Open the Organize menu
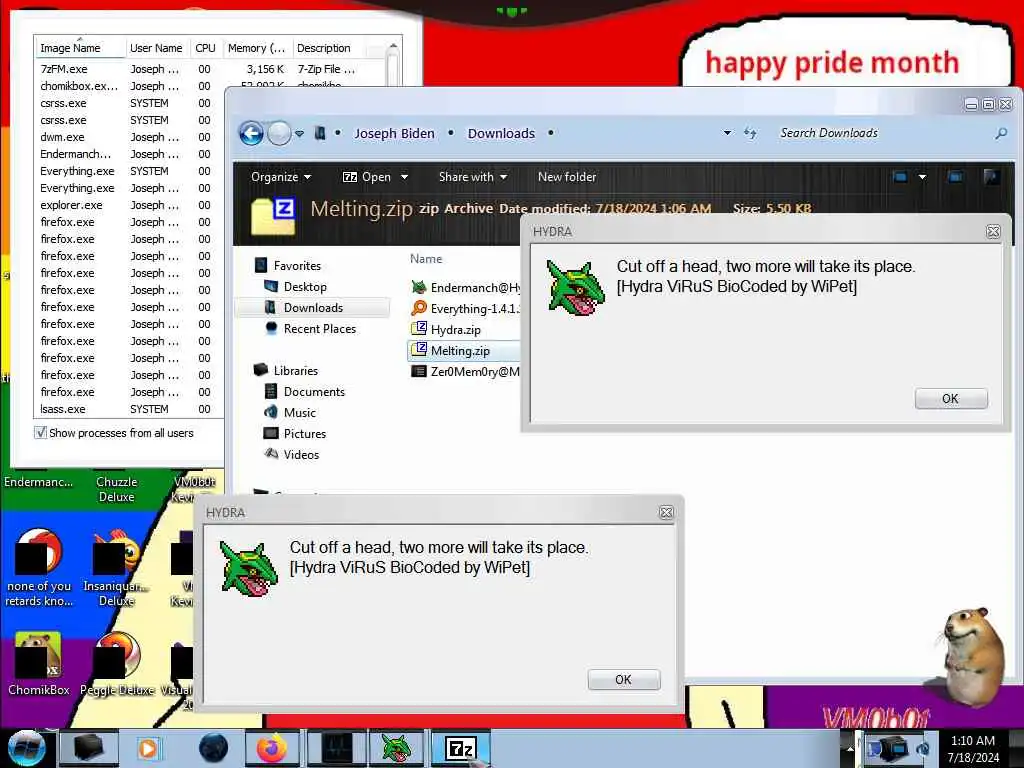 281,177
